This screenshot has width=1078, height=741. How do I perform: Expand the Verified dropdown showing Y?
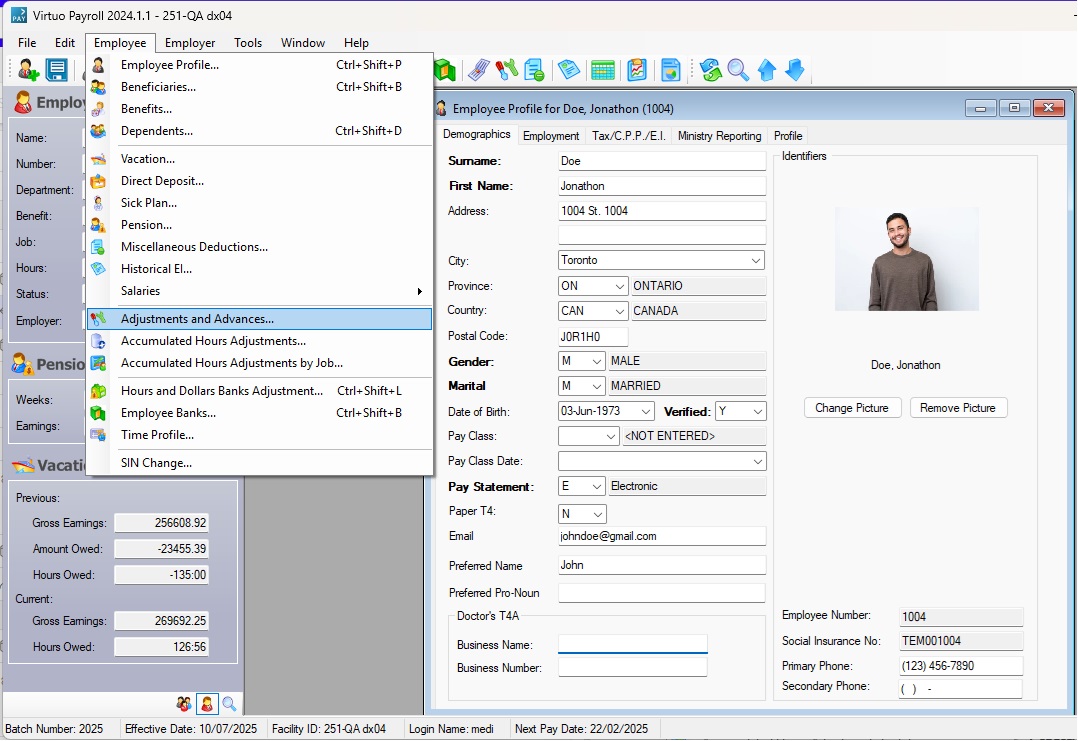coord(756,411)
